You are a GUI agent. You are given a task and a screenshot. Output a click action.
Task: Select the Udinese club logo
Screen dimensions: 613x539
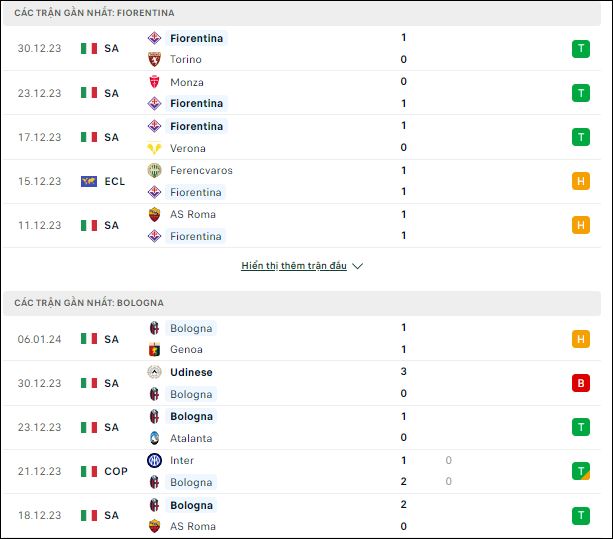click(x=154, y=372)
